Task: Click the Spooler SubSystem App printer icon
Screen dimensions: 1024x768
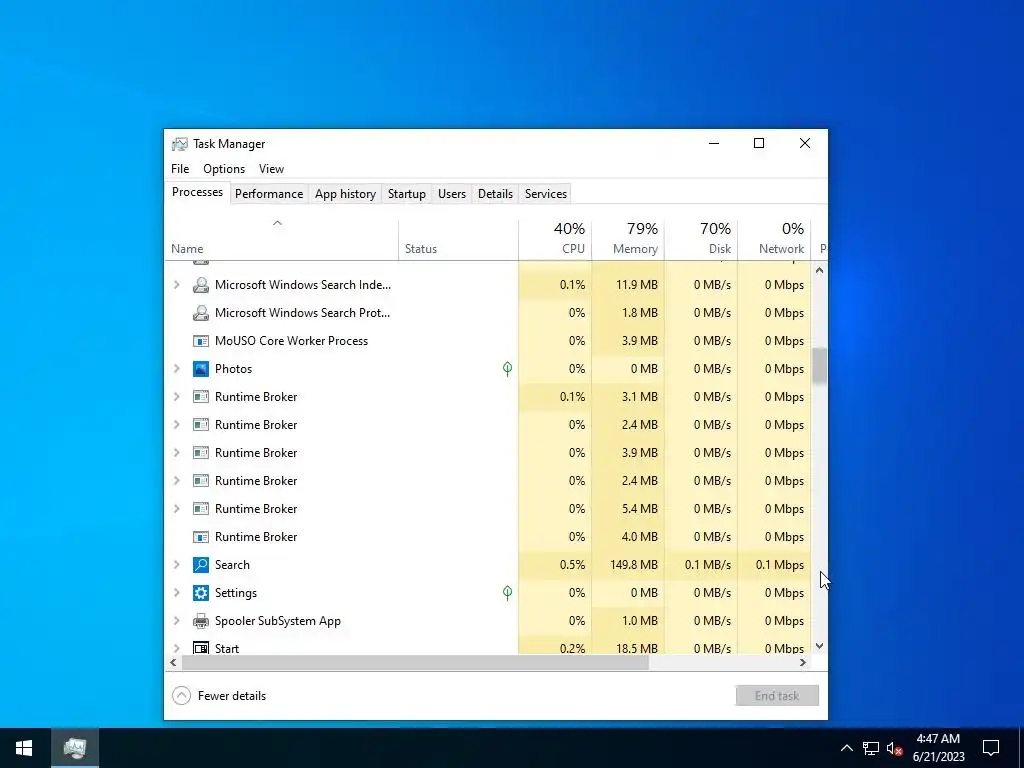Action: tap(200, 621)
